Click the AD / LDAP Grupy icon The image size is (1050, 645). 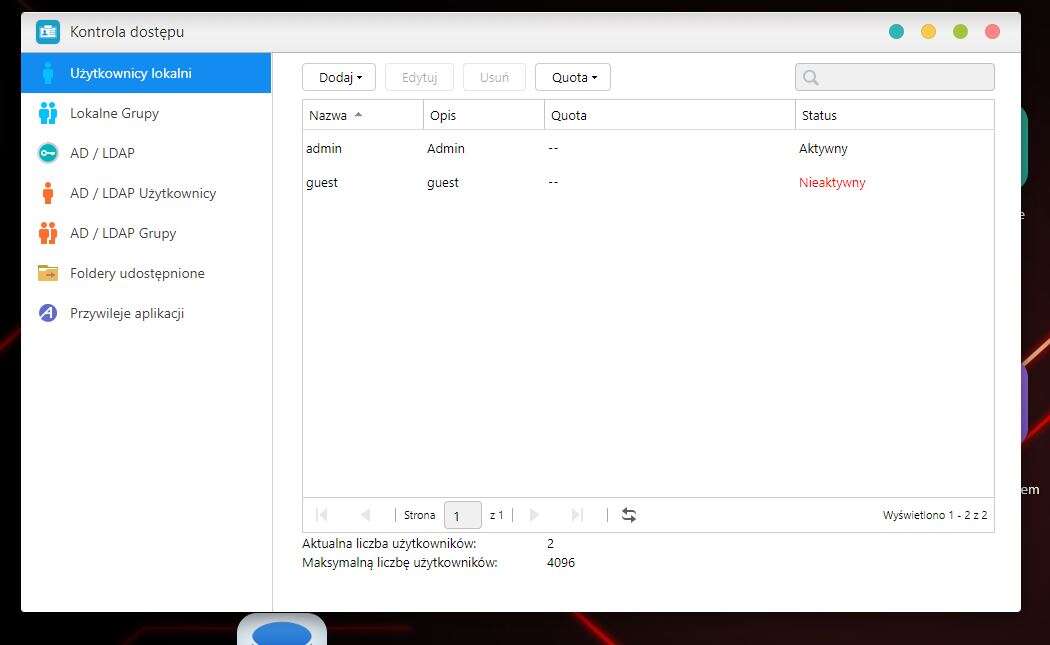(x=47, y=233)
